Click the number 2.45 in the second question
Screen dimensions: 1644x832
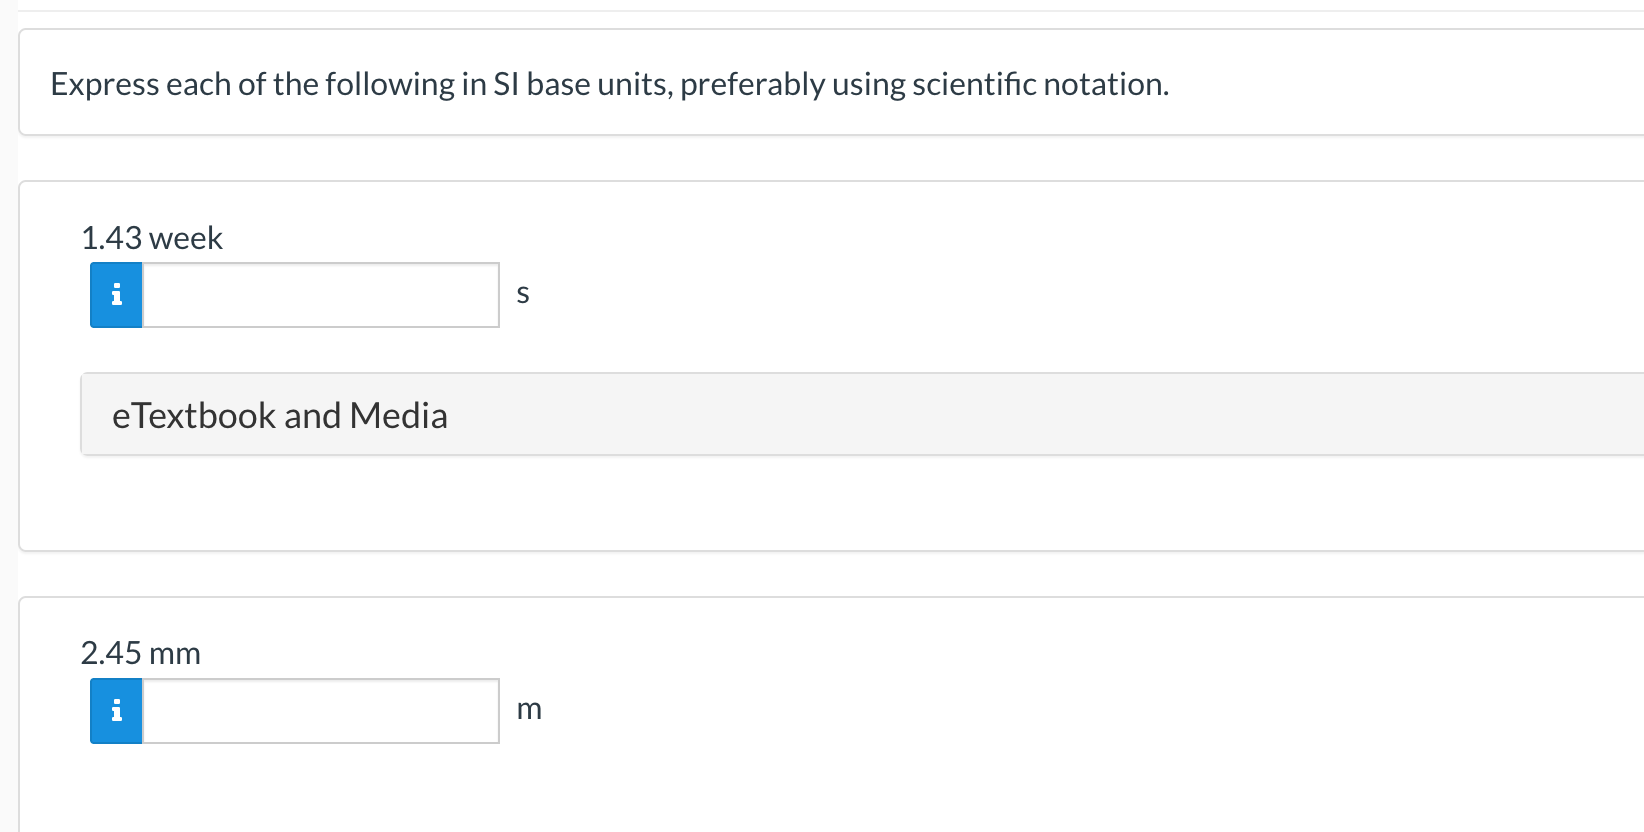click(111, 654)
